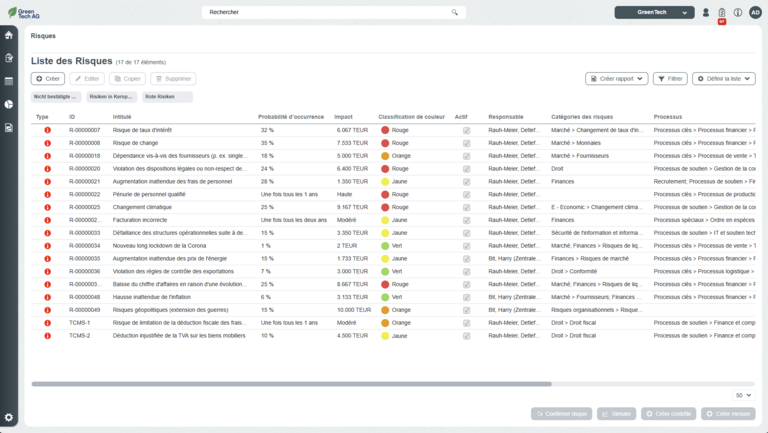Click the information icon in header
Screen dimensions: 768x433
(738, 13)
